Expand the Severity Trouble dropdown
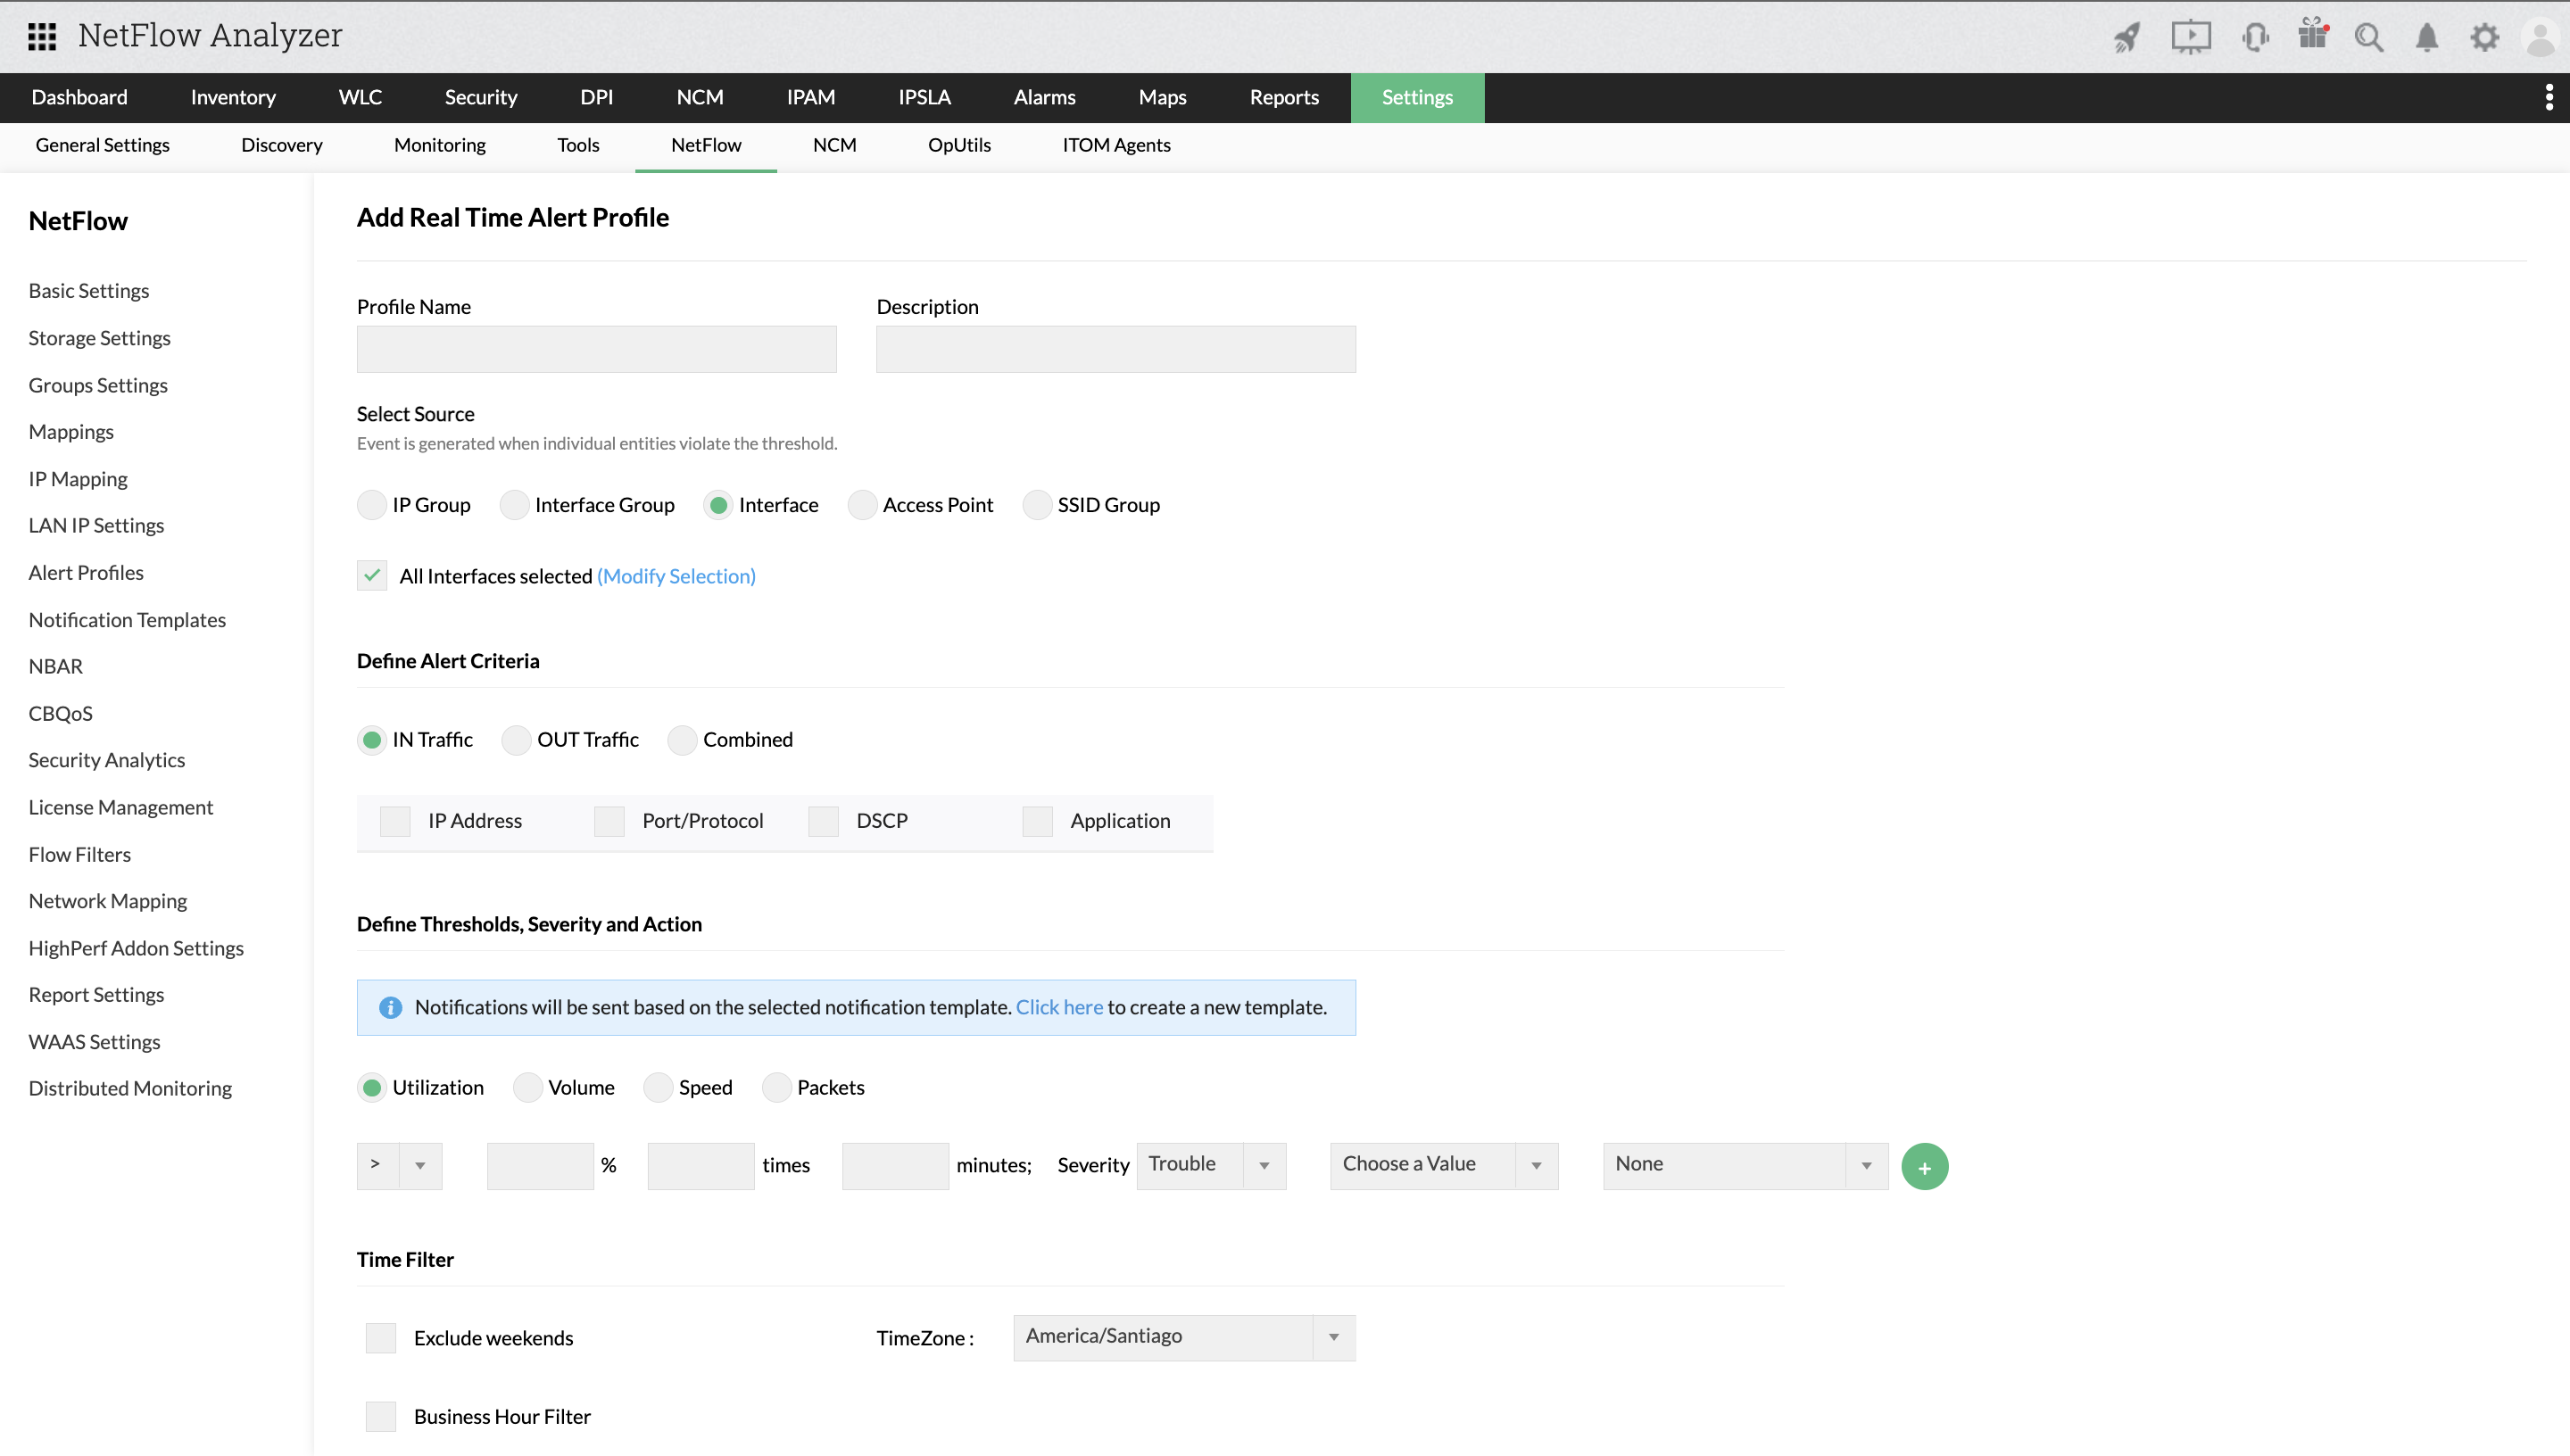Image resolution: width=2570 pixels, height=1456 pixels. pyautogui.click(x=1211, y=1165)
